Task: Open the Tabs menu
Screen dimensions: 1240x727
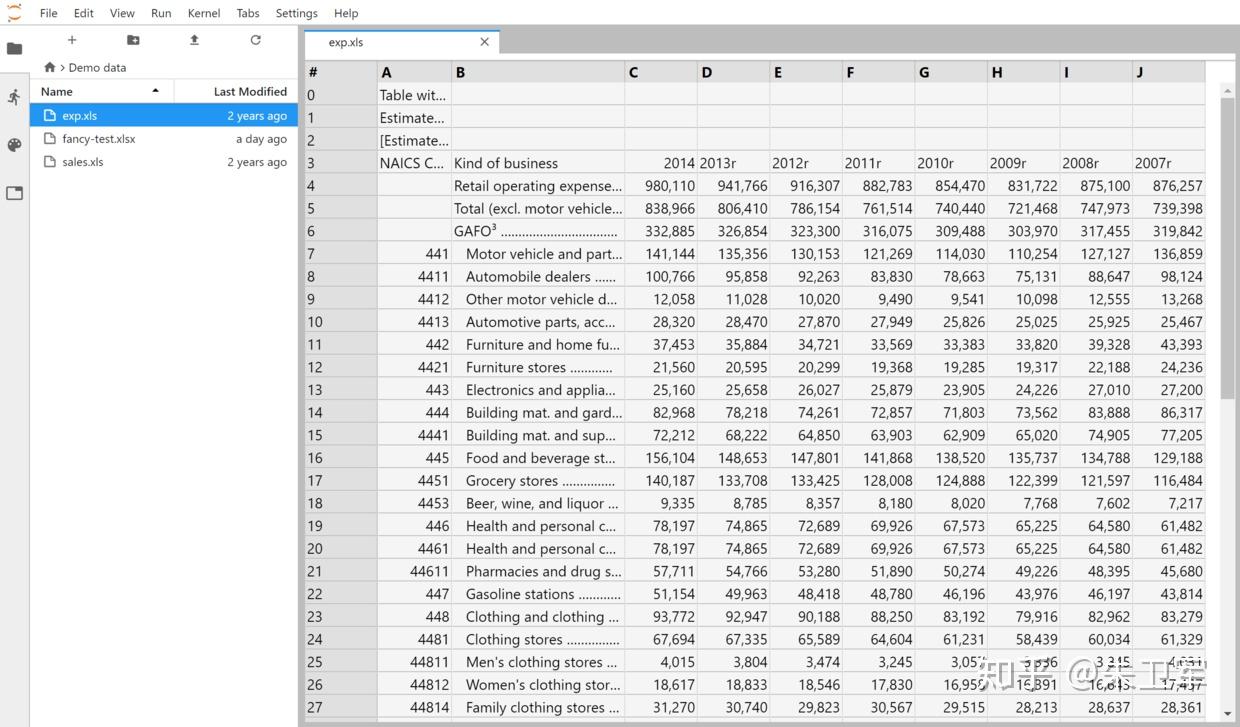Action: (248, 13)
